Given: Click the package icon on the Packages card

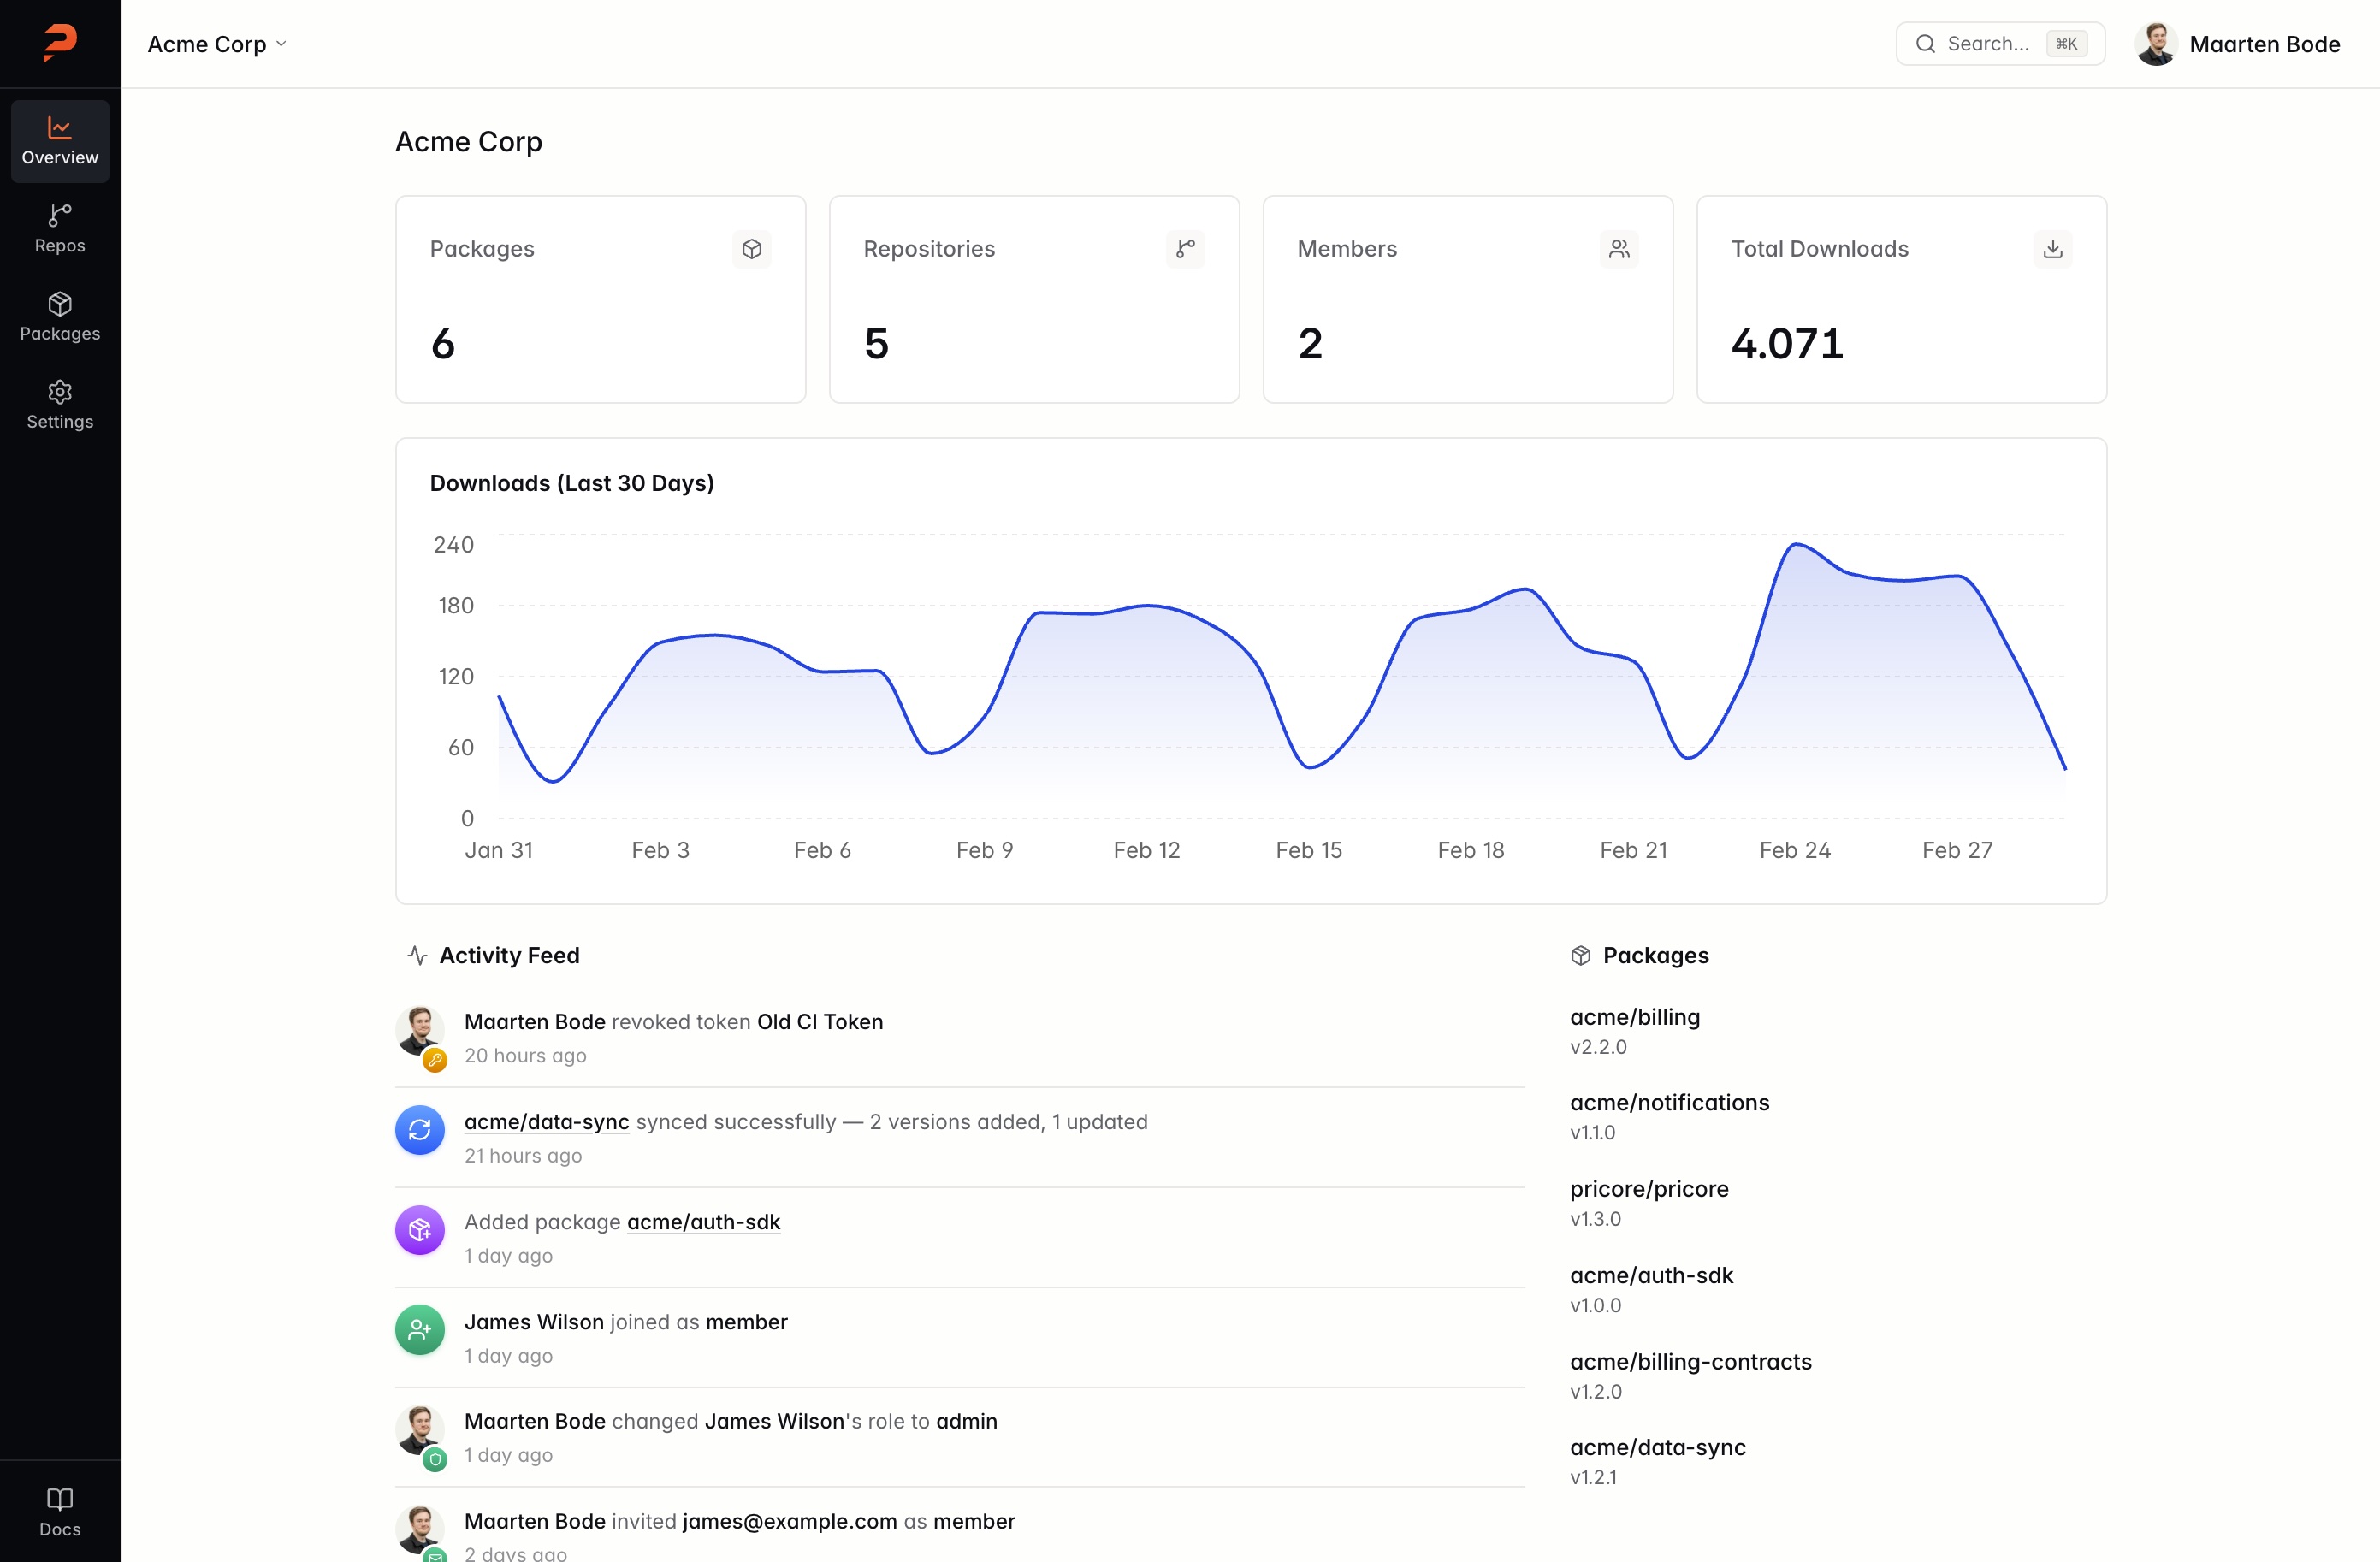Looking at the screenshot, I should (753, 249).
